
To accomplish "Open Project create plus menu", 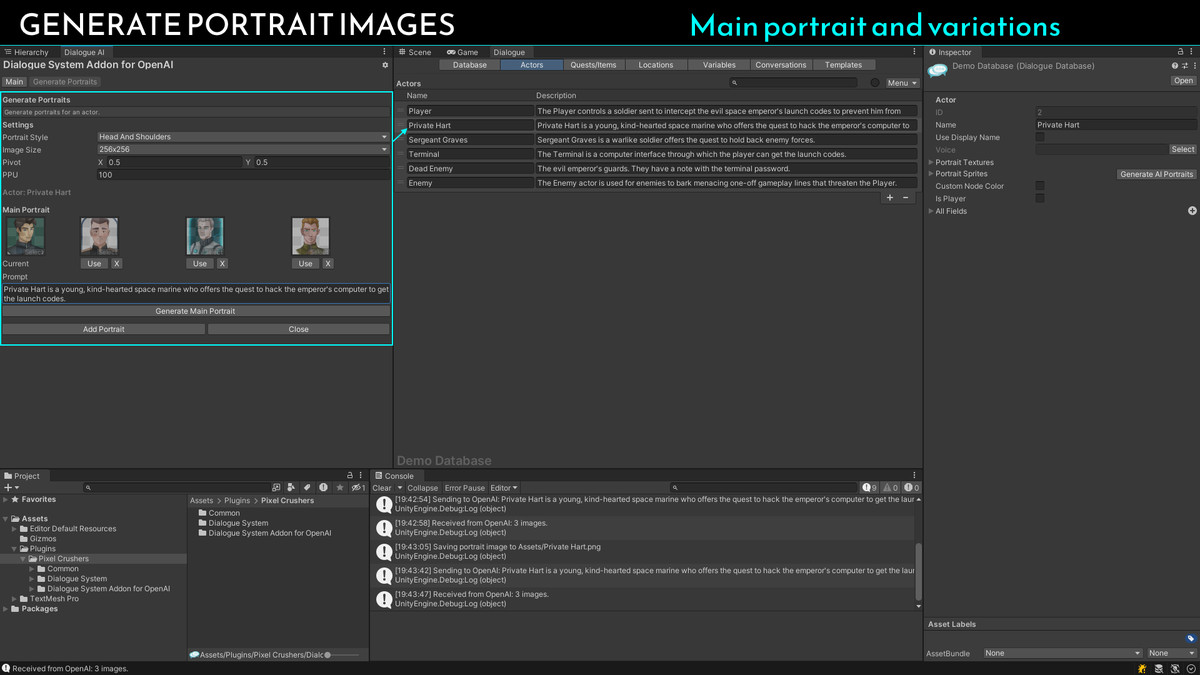I will [11, 488].
